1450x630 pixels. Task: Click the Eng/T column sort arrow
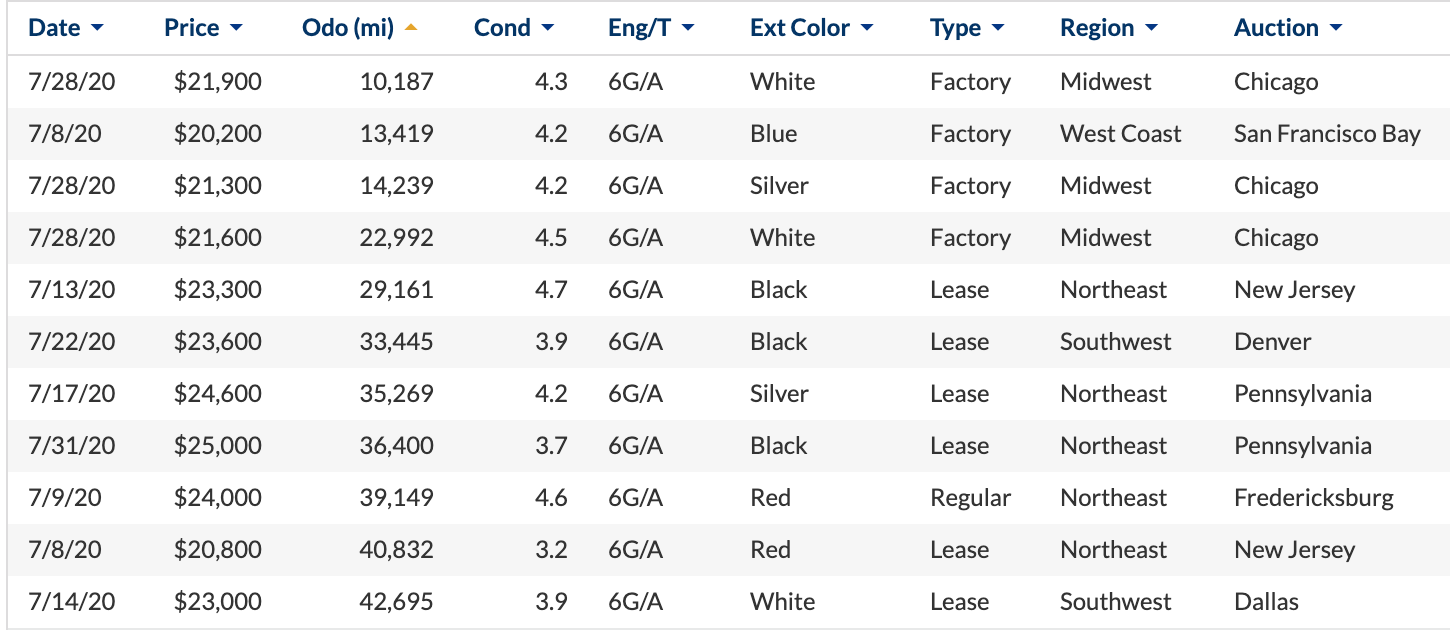pyautogui.click(x=688, y=29)
